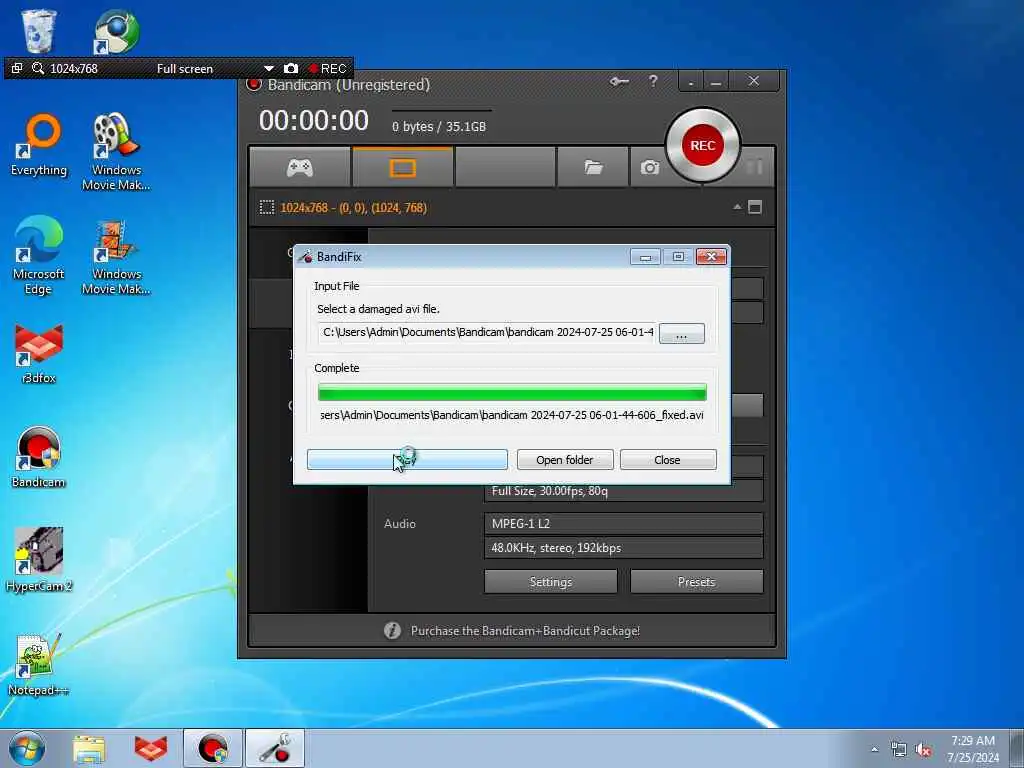Select the 1024x768 size on overlay bar

[x=74, y=69]
